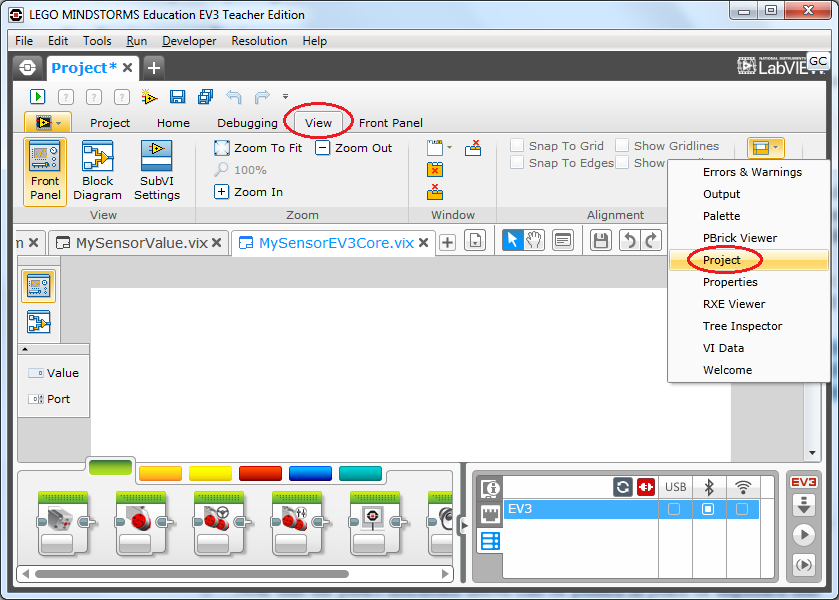This screenshot has height=600, width=839.
Task: Click Zoom Out in the Zoom group
Action: [354, 148]
